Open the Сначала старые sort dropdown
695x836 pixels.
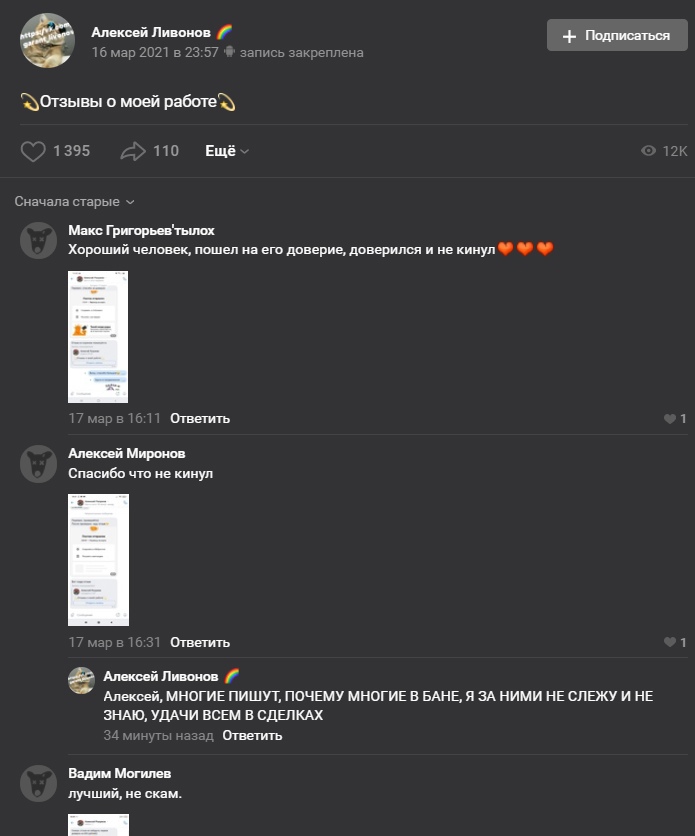[75, 202]
